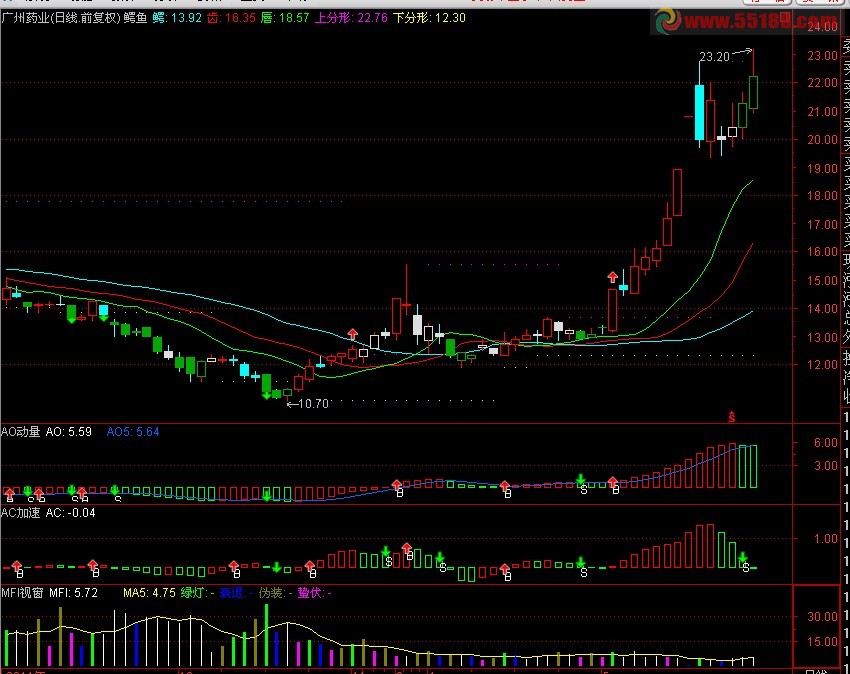Click the red up-arrow above the 15.00 breakout candle
This screenshot has width=850, height=674.
(613, 277)
